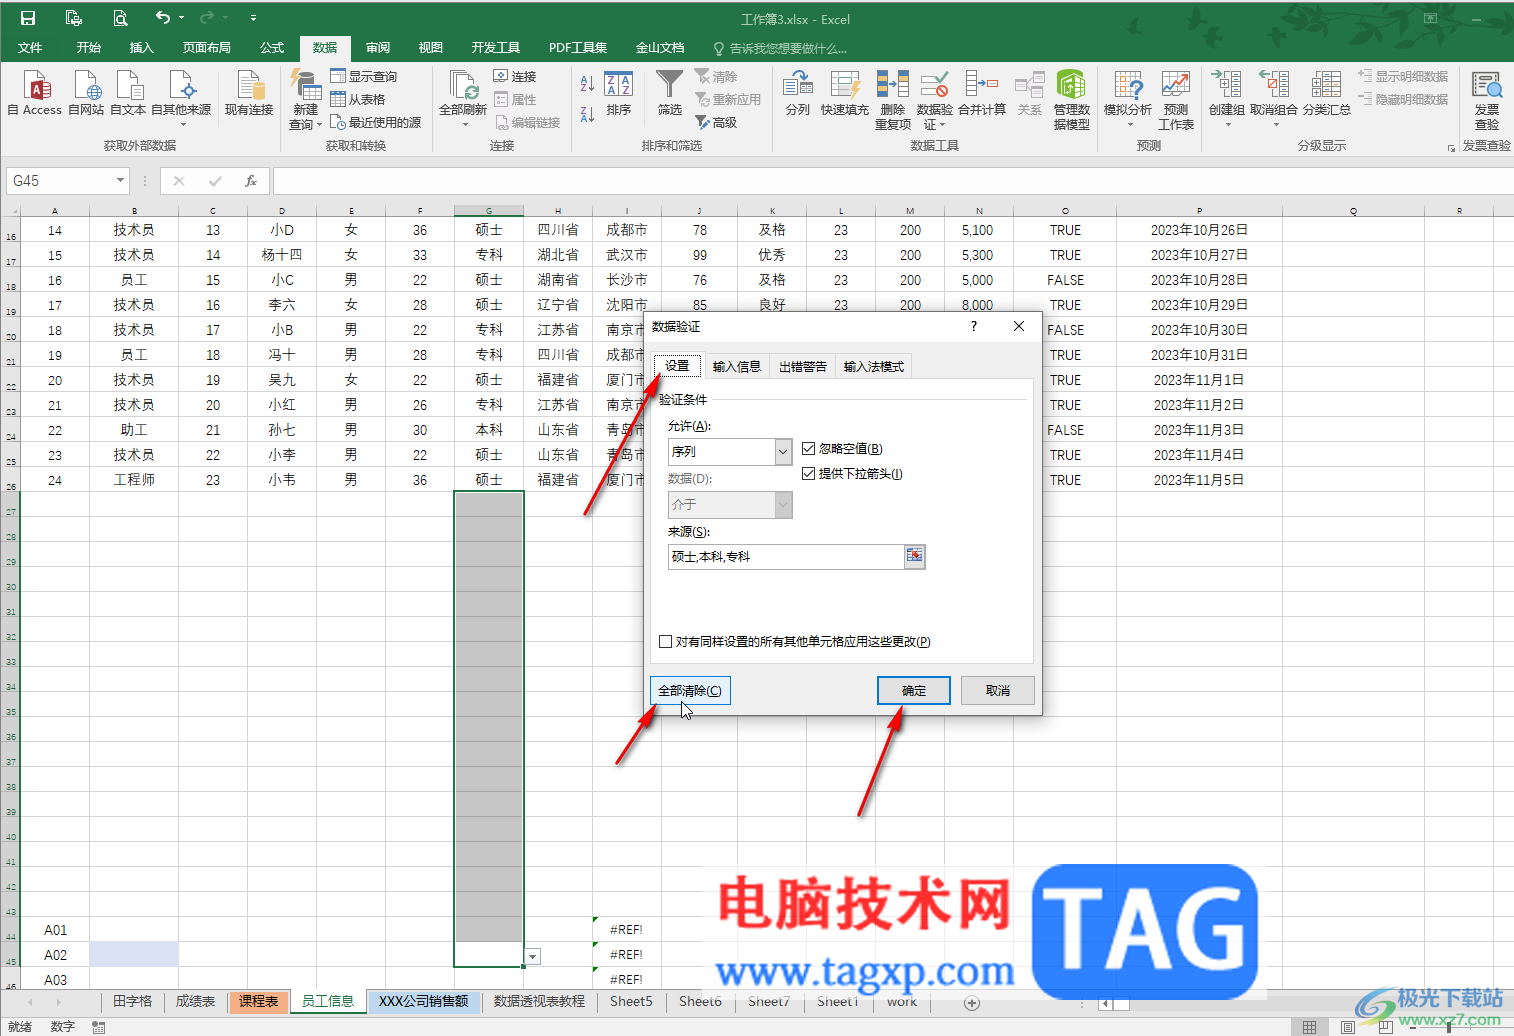This screenshot has height=1036, width=1514.
Task: Click the Undo arrow icon
Action: click(163, 18)
